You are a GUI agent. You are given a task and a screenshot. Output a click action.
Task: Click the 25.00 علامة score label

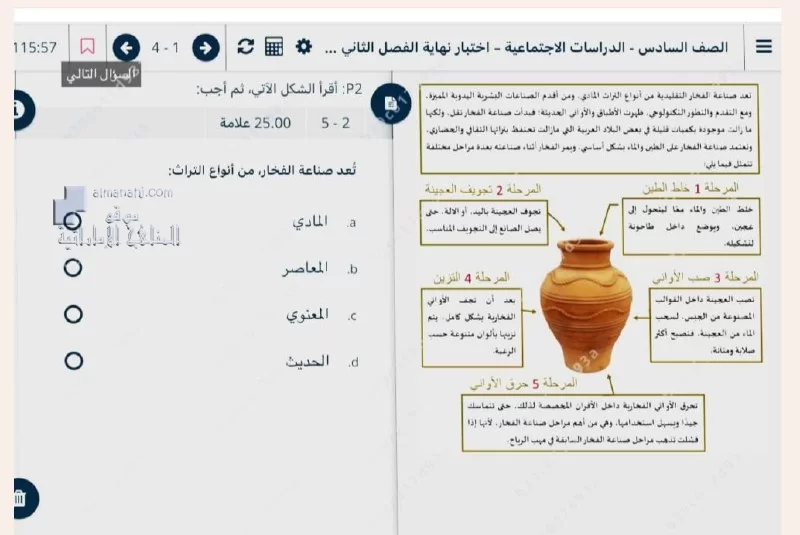(x=255, y=123)
